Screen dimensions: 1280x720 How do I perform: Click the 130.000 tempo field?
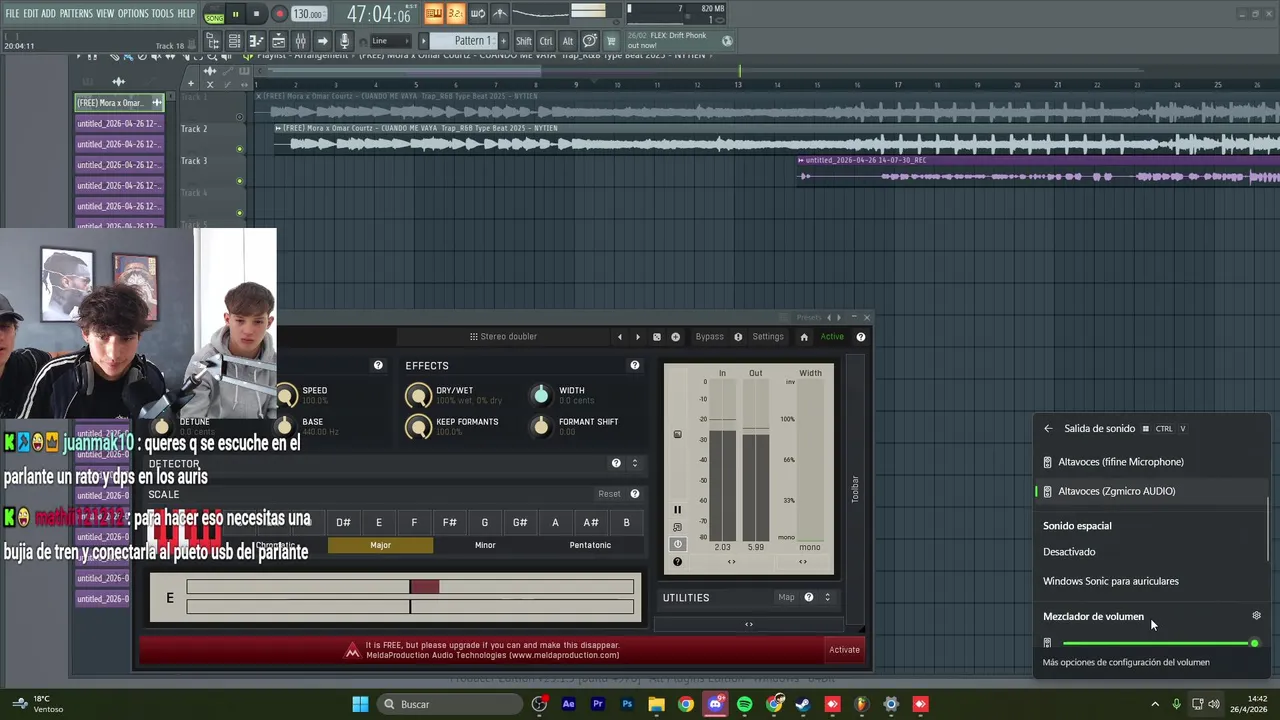(308, 14)
